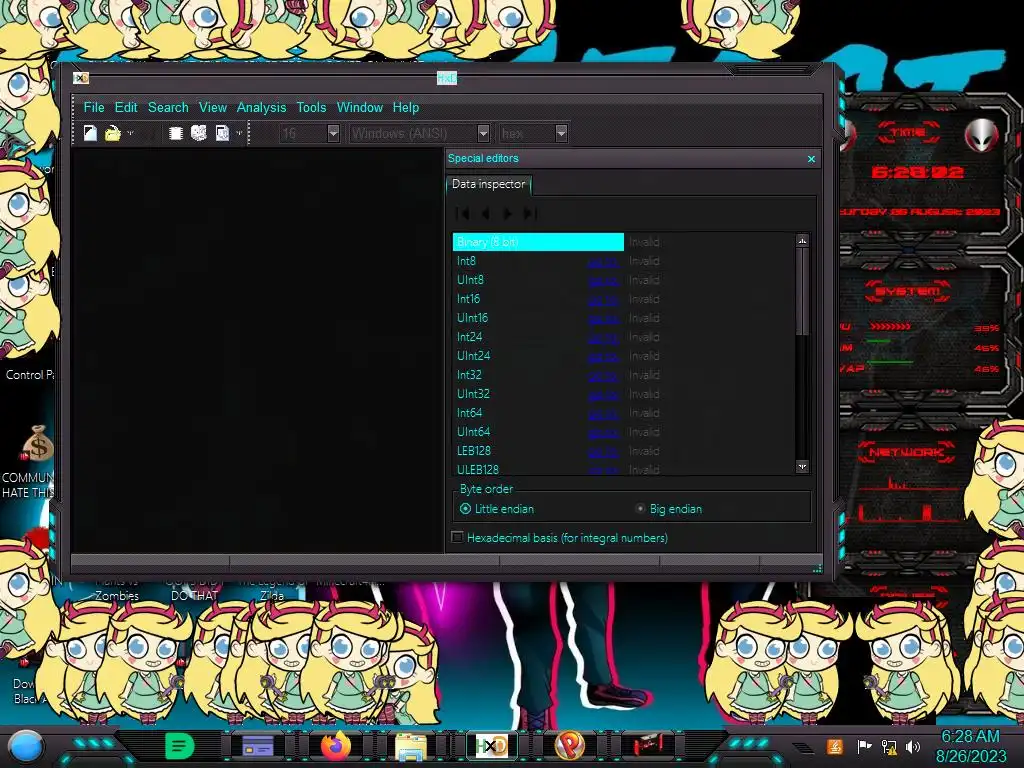The height and width of the screenshot is (768, 1024).
Task: Jump to first byte with inspector arrow
Action: click(x=462, y=214)
